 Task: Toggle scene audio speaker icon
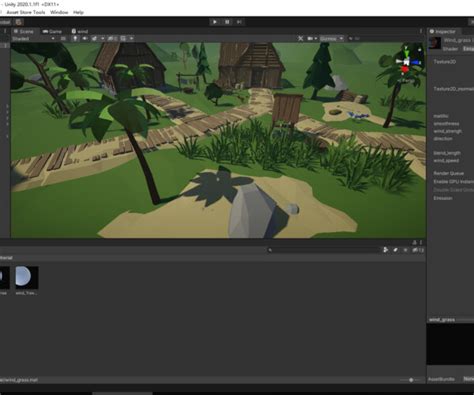(85, 39)
